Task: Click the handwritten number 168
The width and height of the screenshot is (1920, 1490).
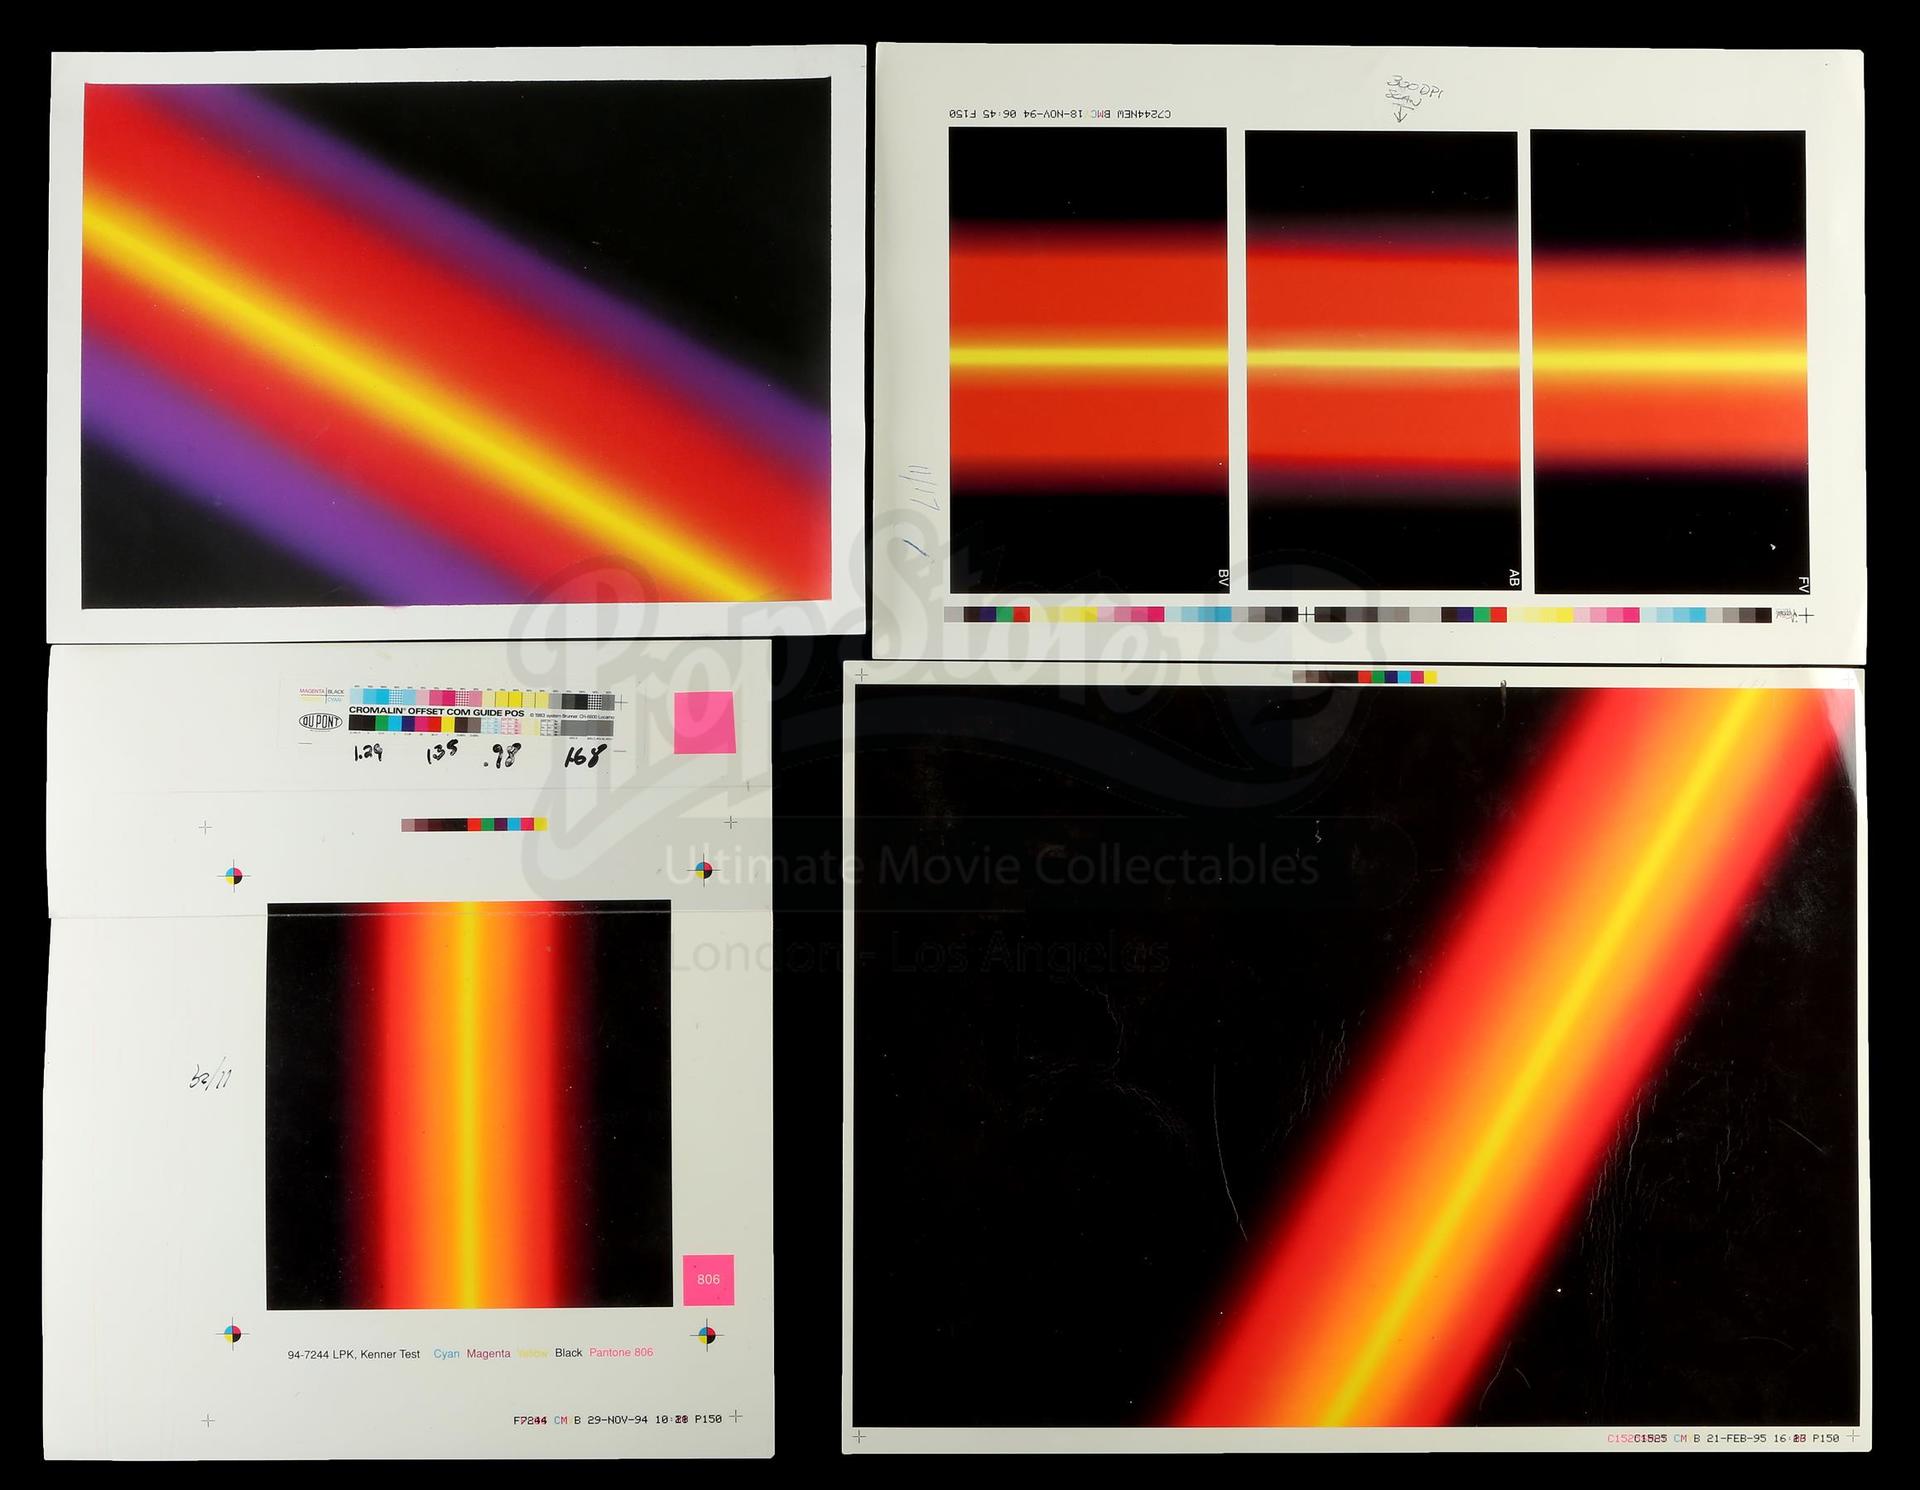Action: click(x=584, y=755)
